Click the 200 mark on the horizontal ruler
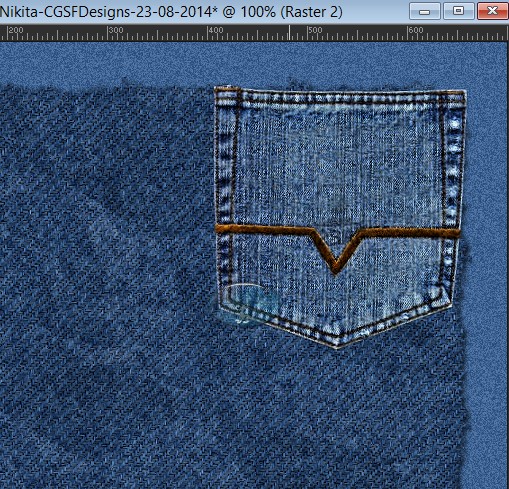 point(16,30)
